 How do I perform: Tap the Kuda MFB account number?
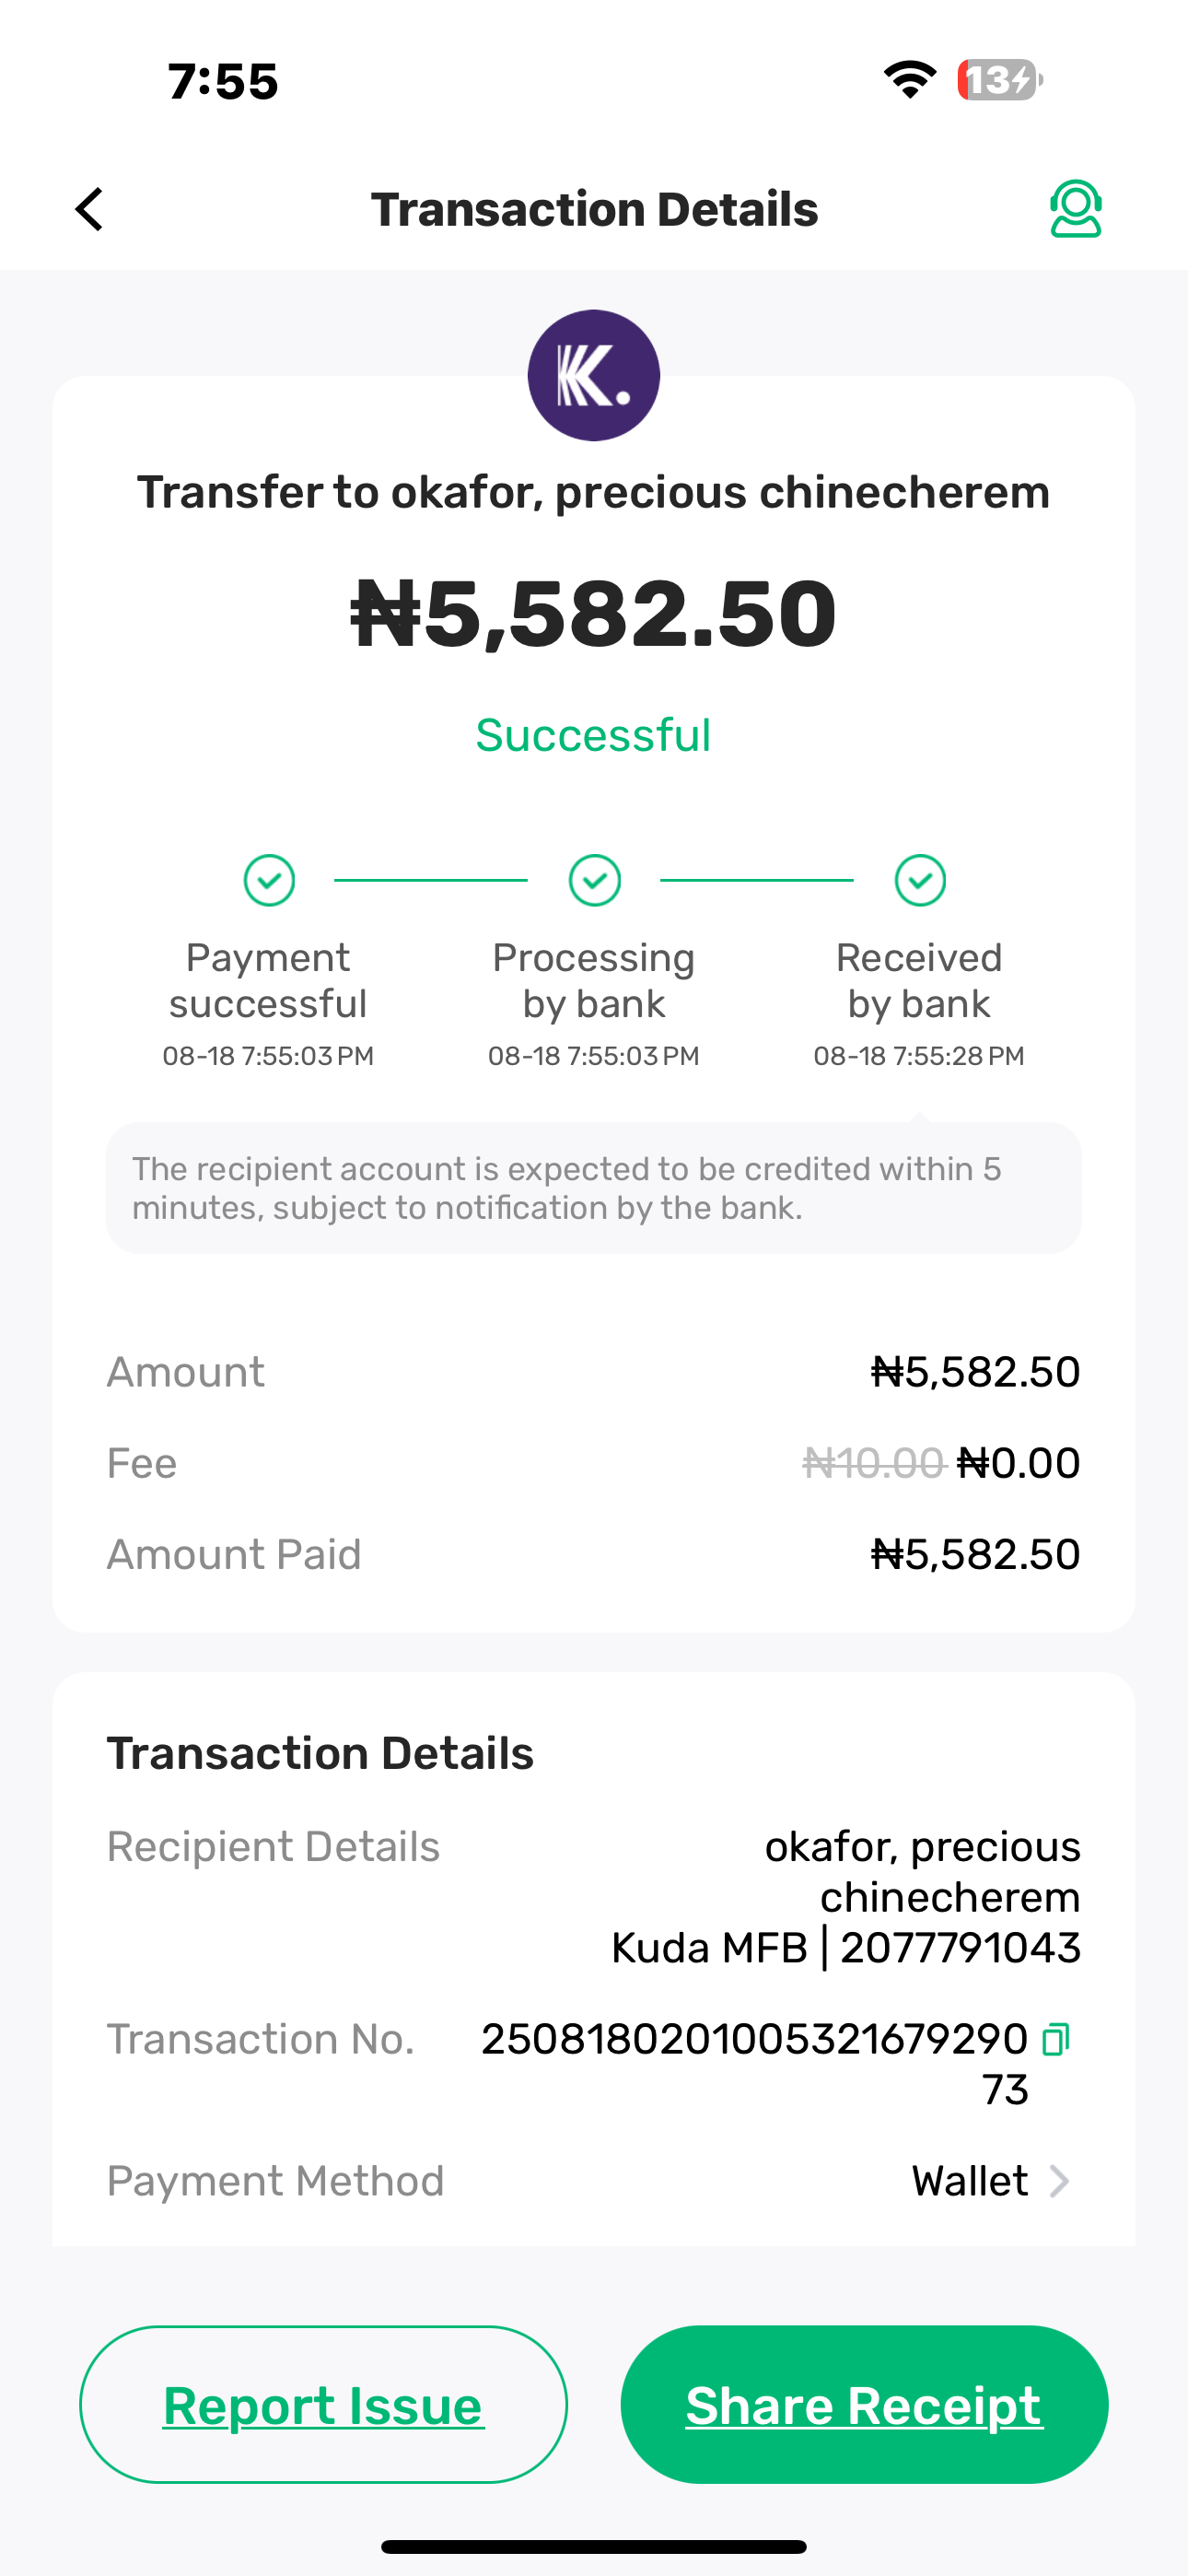(959, 1948)
